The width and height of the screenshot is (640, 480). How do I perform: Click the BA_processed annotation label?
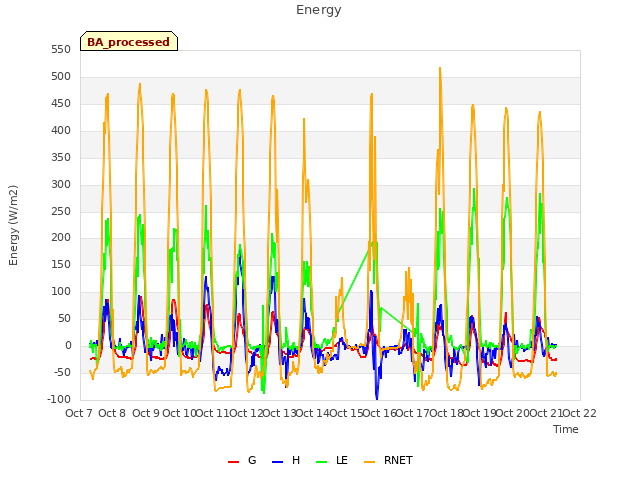tap(129, 41)
